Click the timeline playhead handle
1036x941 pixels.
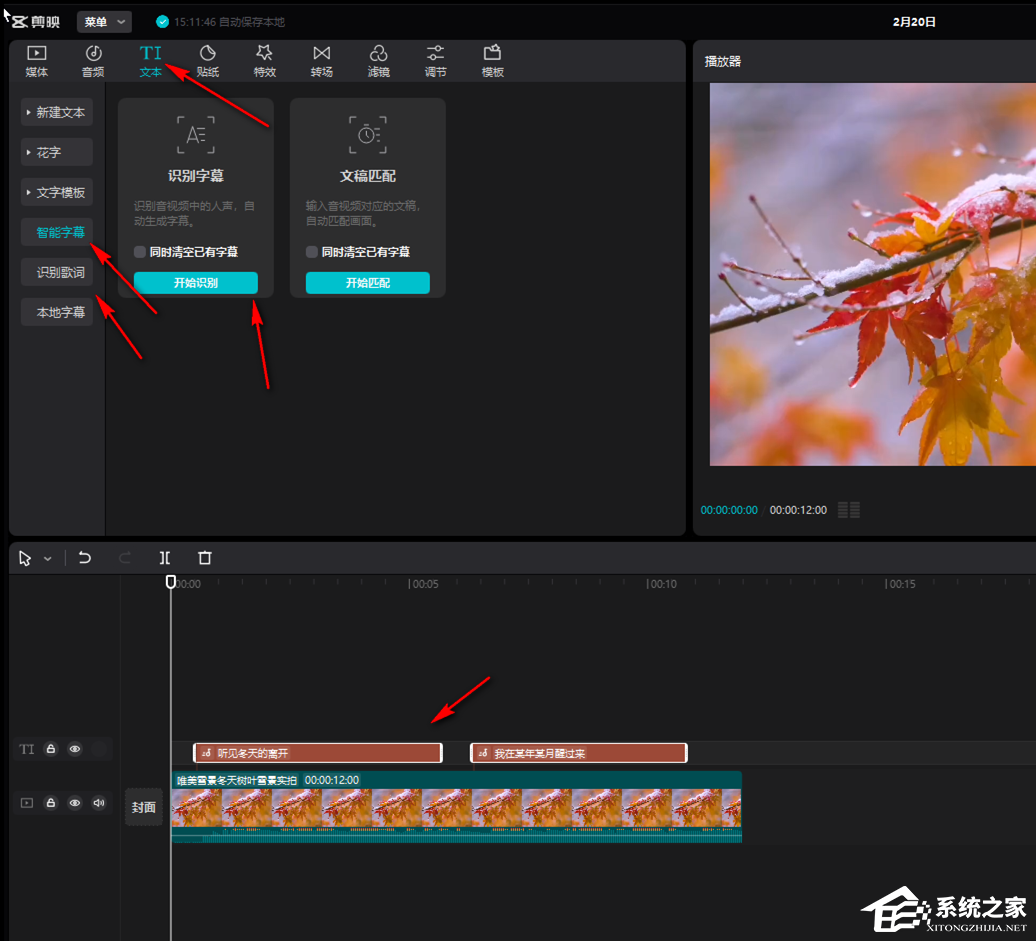[x=171, y=582]
